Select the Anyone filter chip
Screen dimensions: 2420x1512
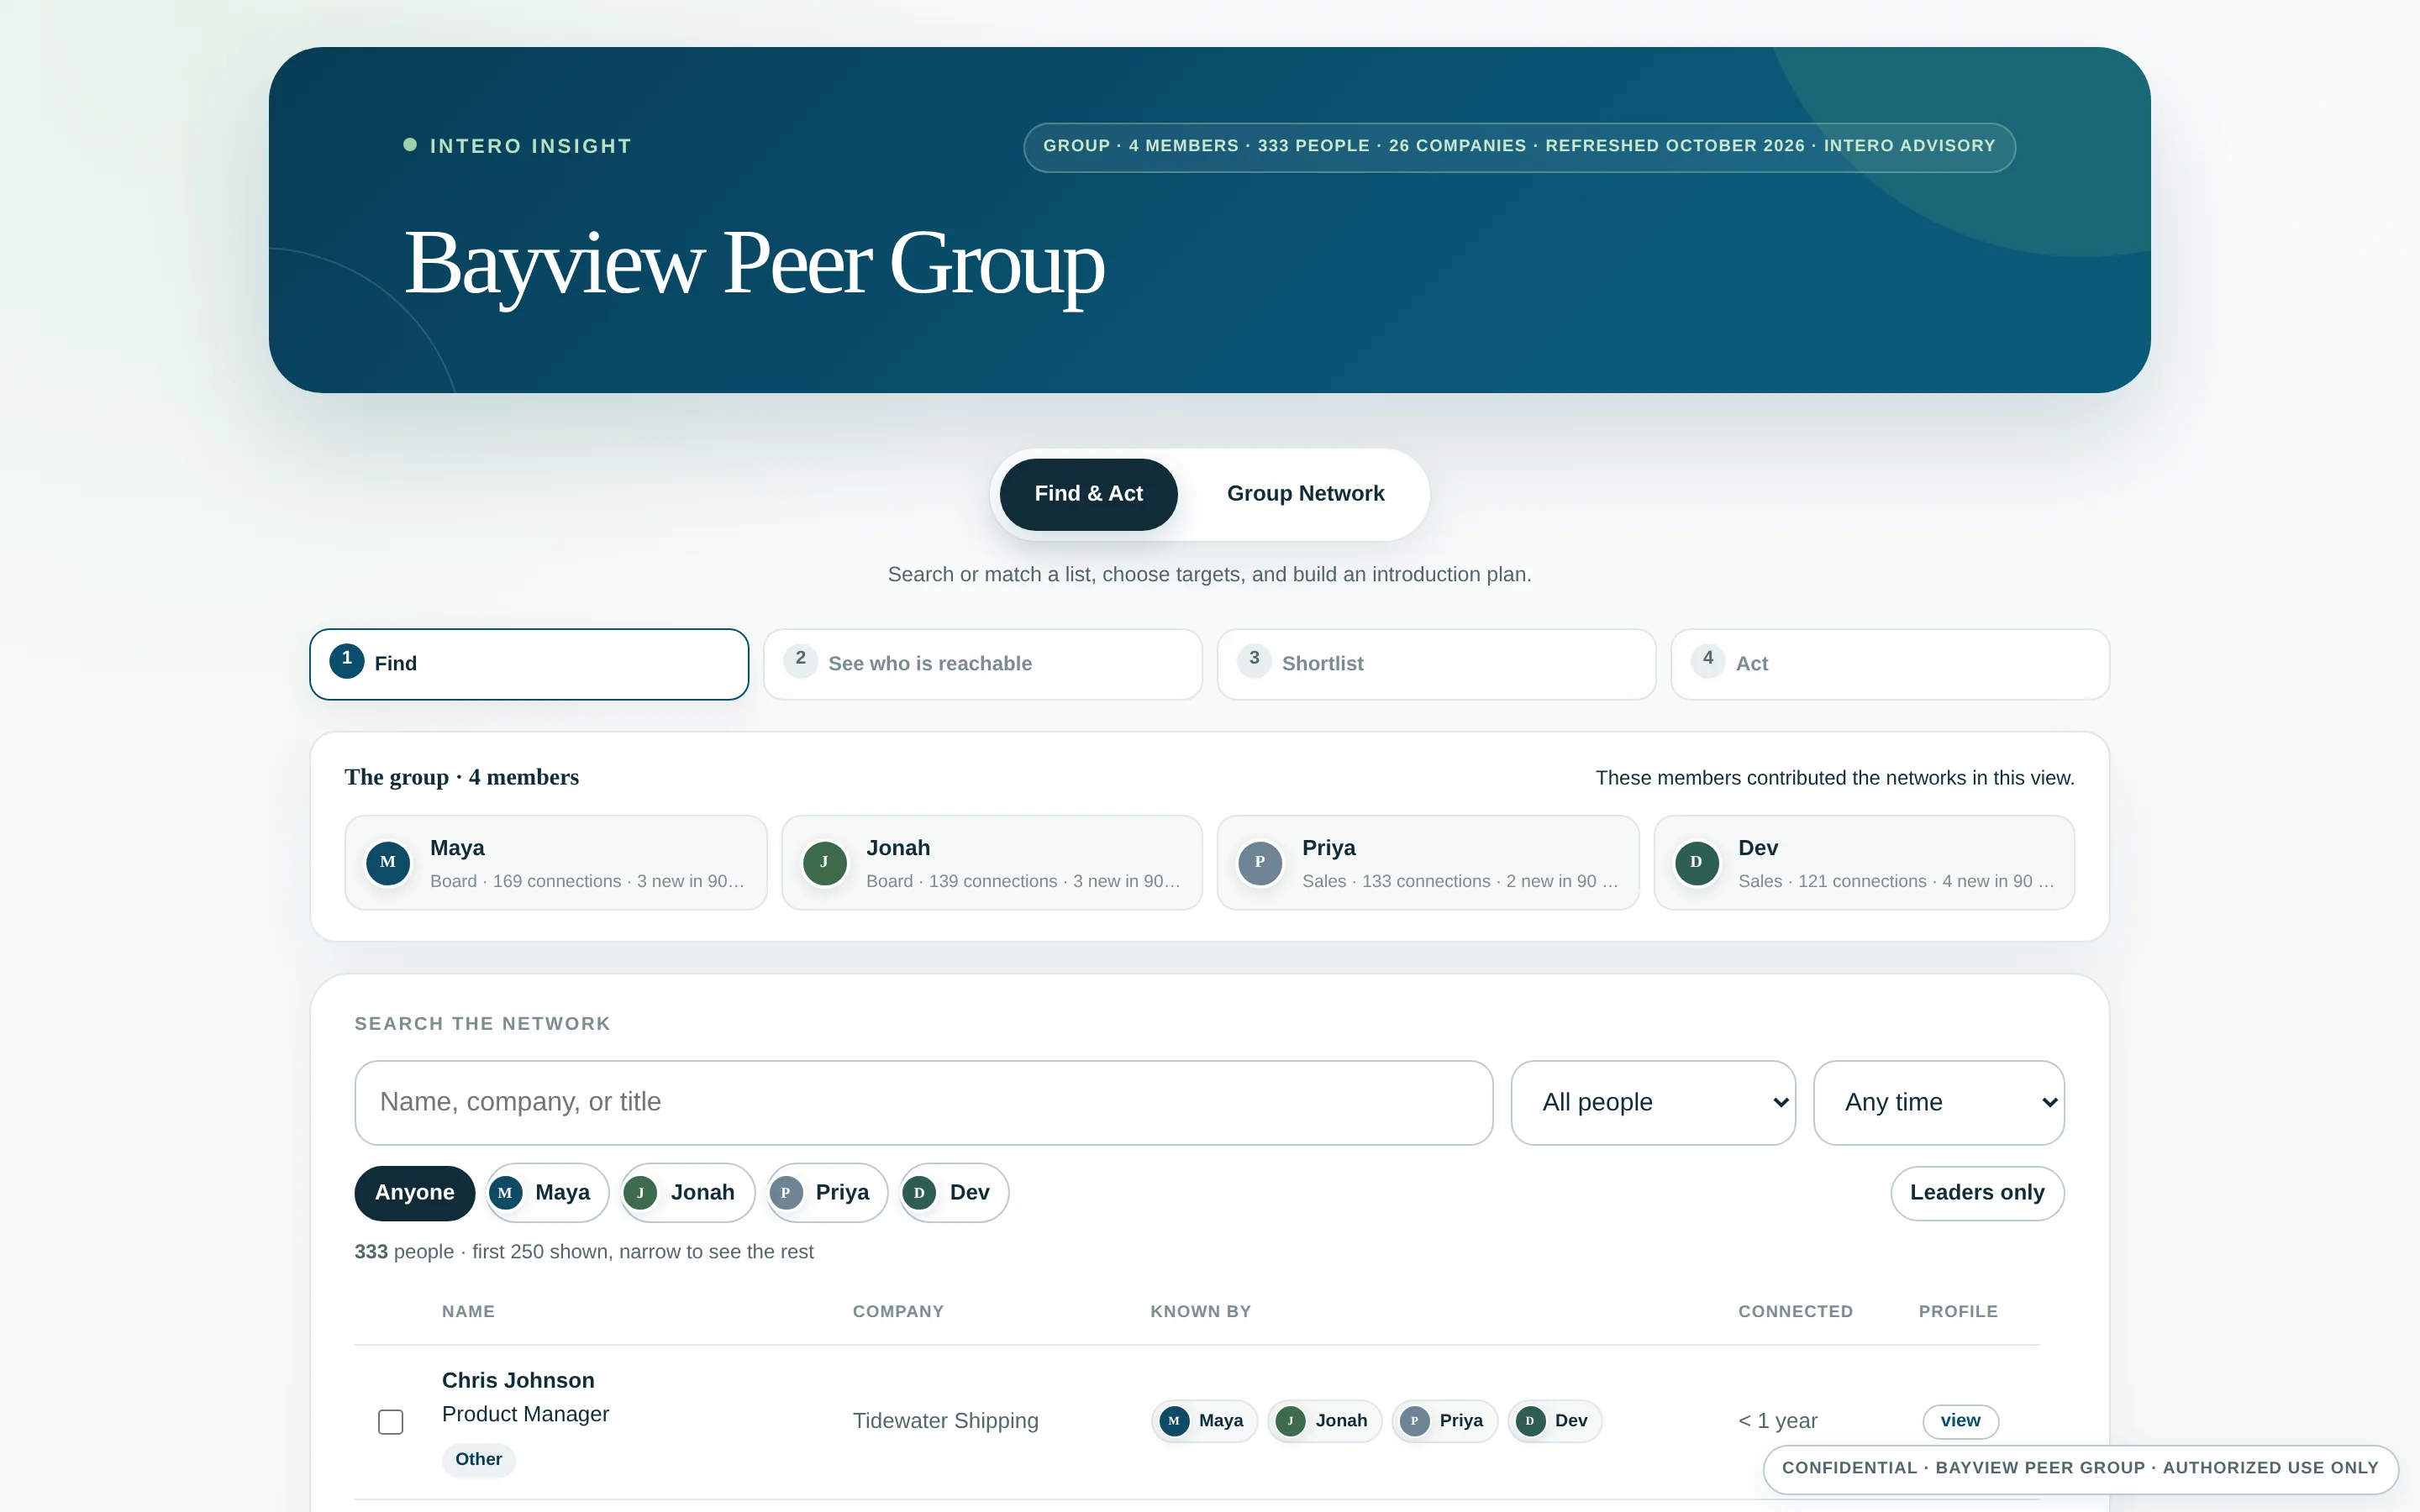point(414,1192)
